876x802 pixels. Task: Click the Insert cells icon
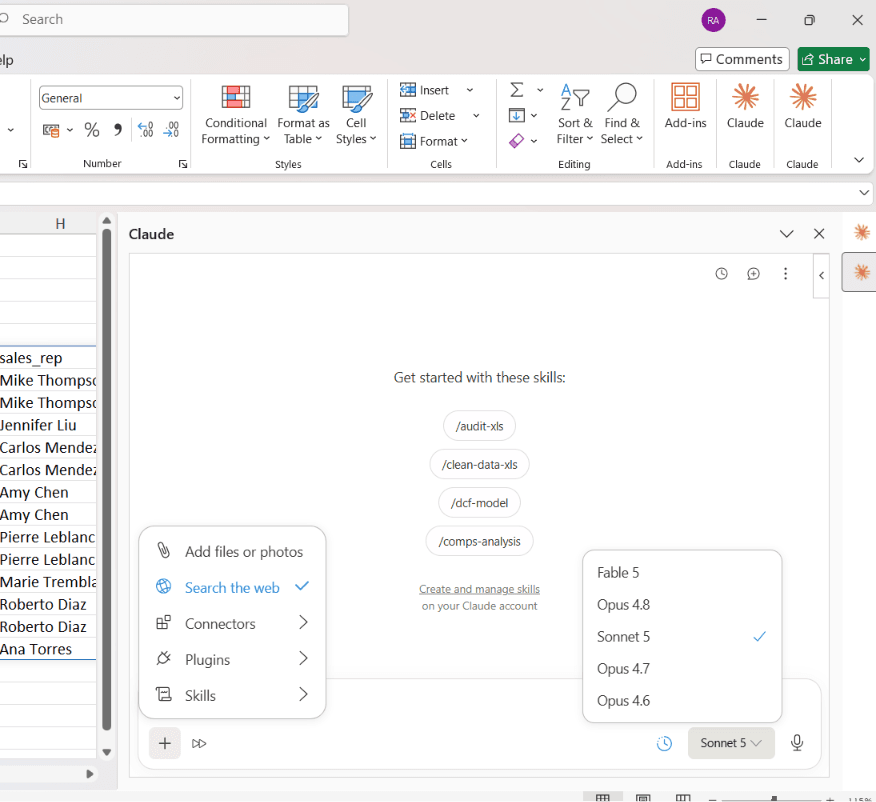(408, 90)
